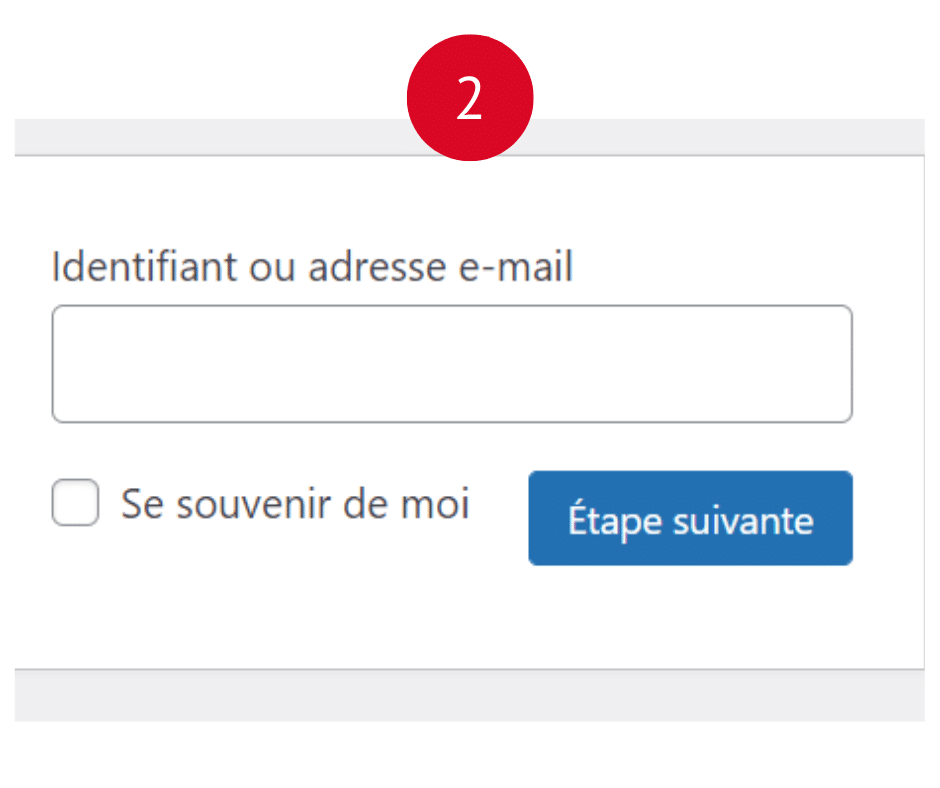Tick the 'Se souvenir de moi' checkbox
Viewport: 940px width, 788px height.
[75, 503]
